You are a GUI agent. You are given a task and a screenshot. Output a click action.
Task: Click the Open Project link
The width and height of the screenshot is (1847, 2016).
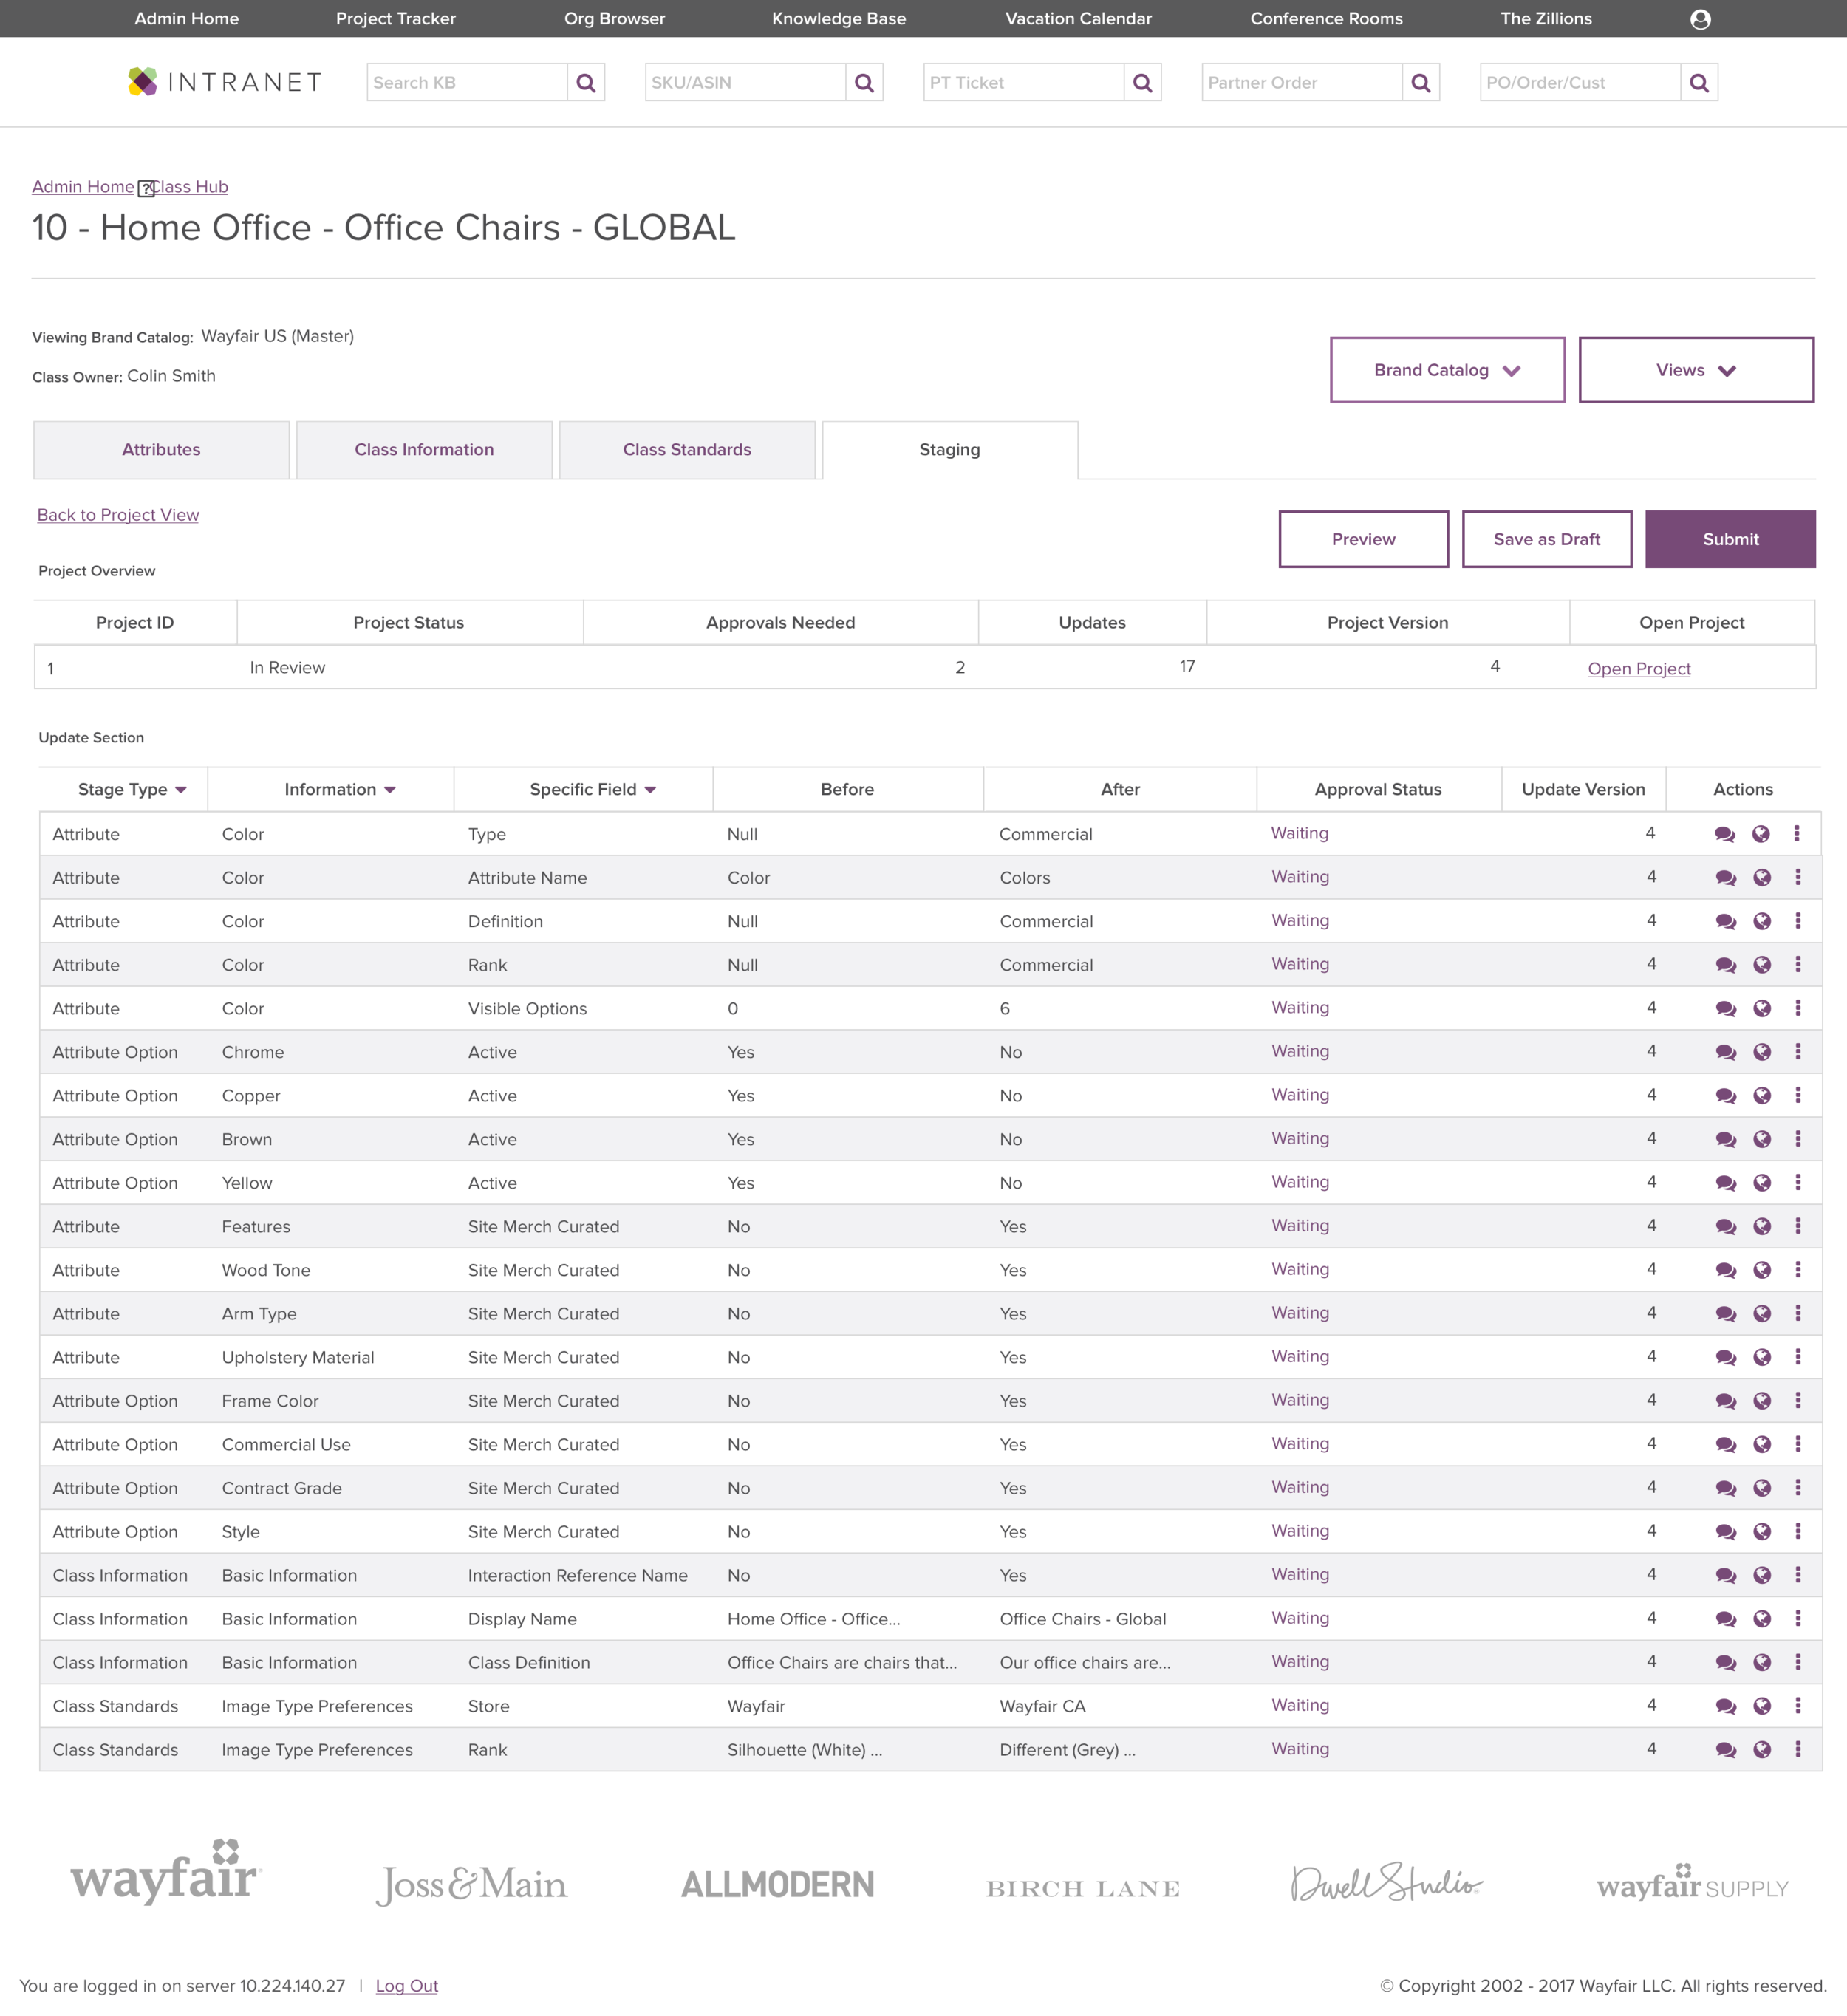(x=1639, y=669)
